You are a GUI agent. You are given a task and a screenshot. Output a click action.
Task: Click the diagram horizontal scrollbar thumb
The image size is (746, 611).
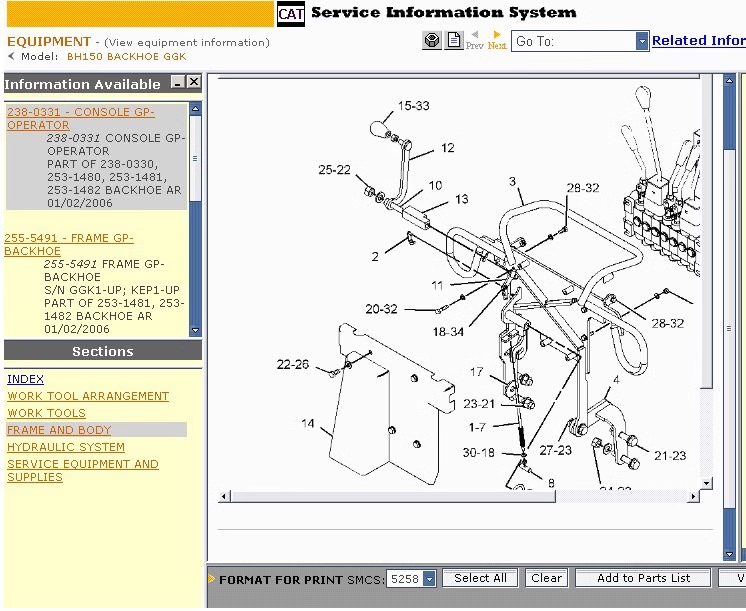pyautogui.click(x=393, y=496)
